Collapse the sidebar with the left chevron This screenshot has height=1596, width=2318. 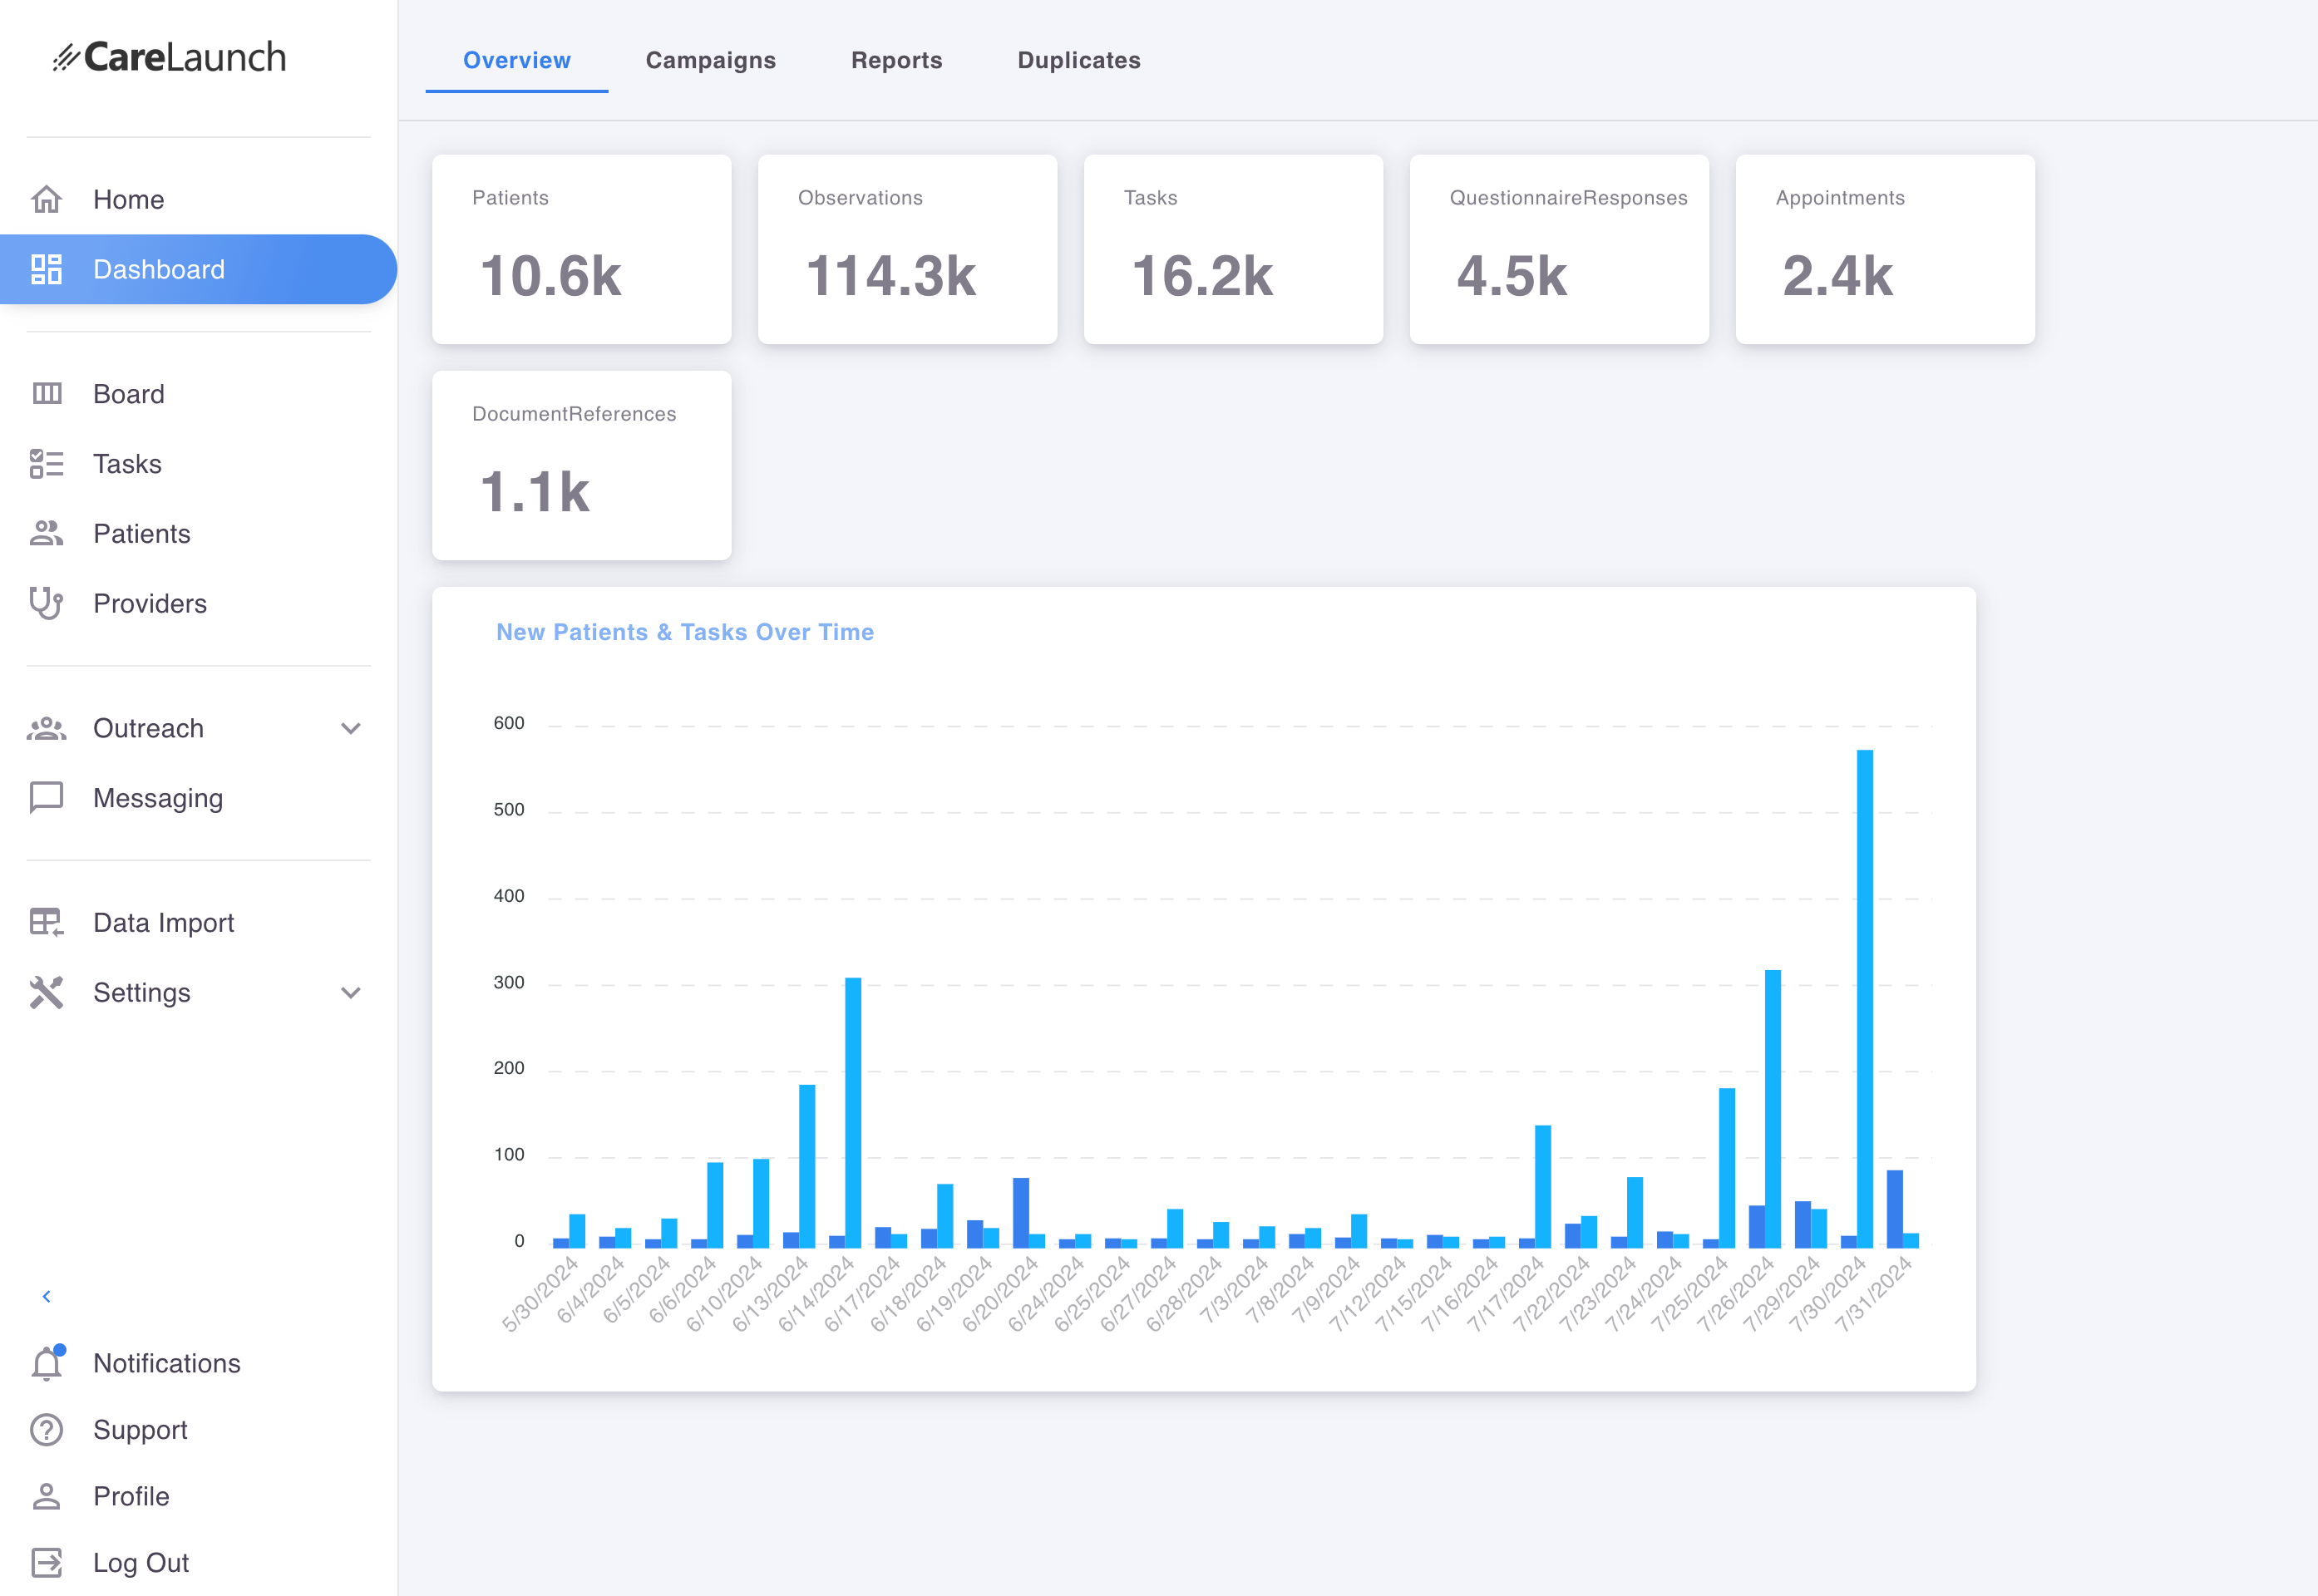tap(46, 1296)
